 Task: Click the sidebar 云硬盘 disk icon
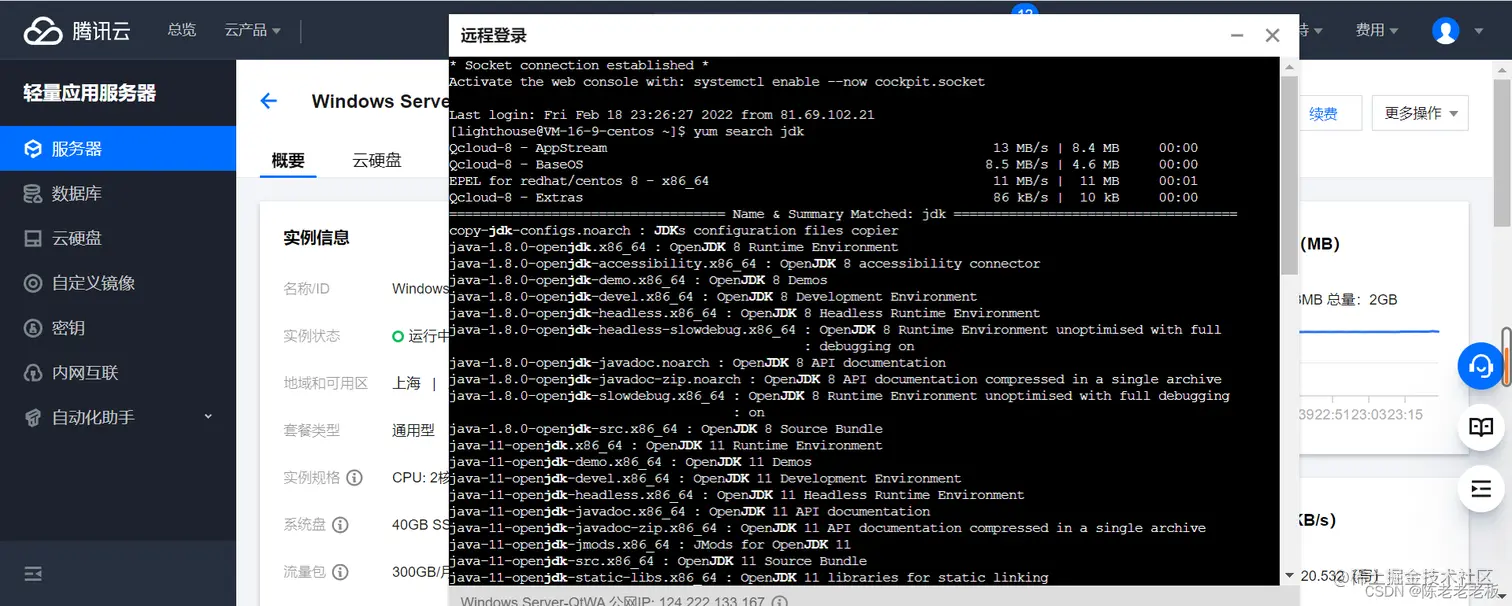coord(33,239)
